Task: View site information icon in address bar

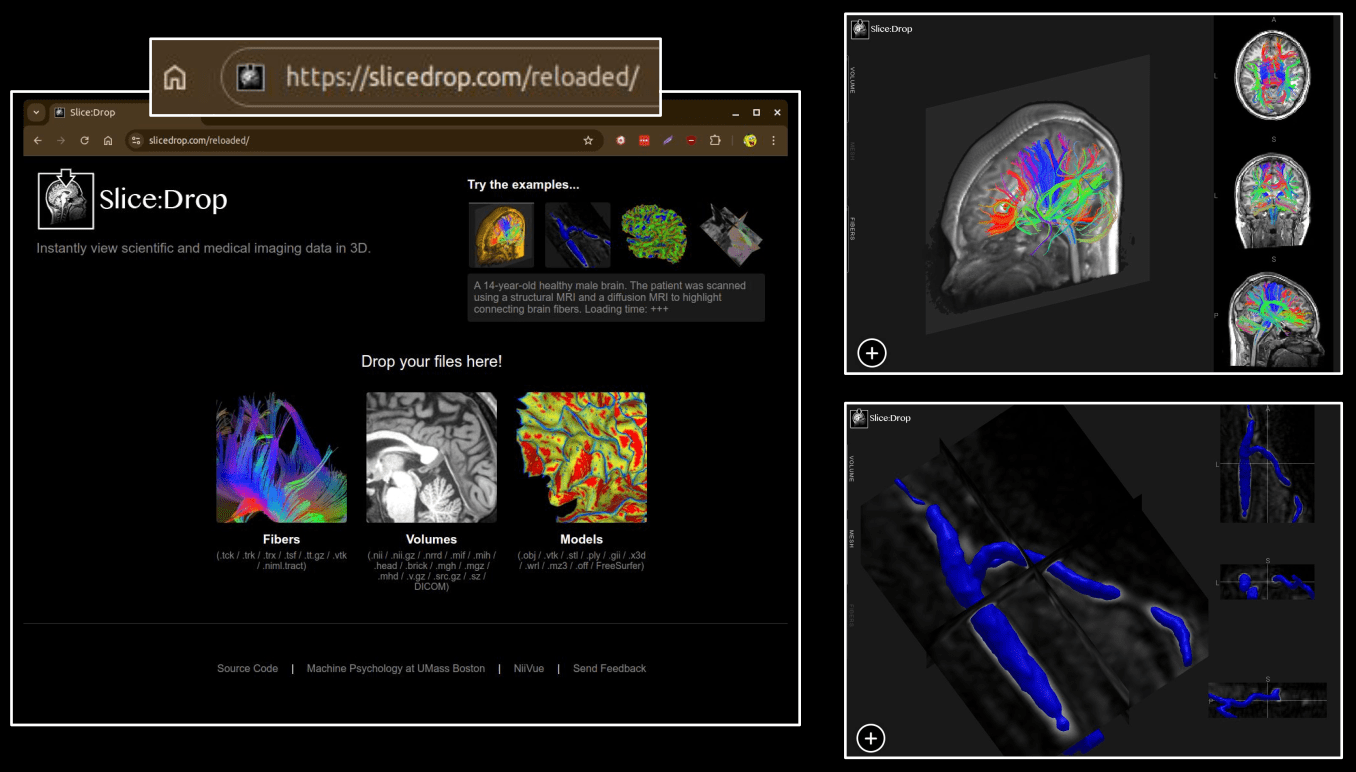Action: coord(138,141)
